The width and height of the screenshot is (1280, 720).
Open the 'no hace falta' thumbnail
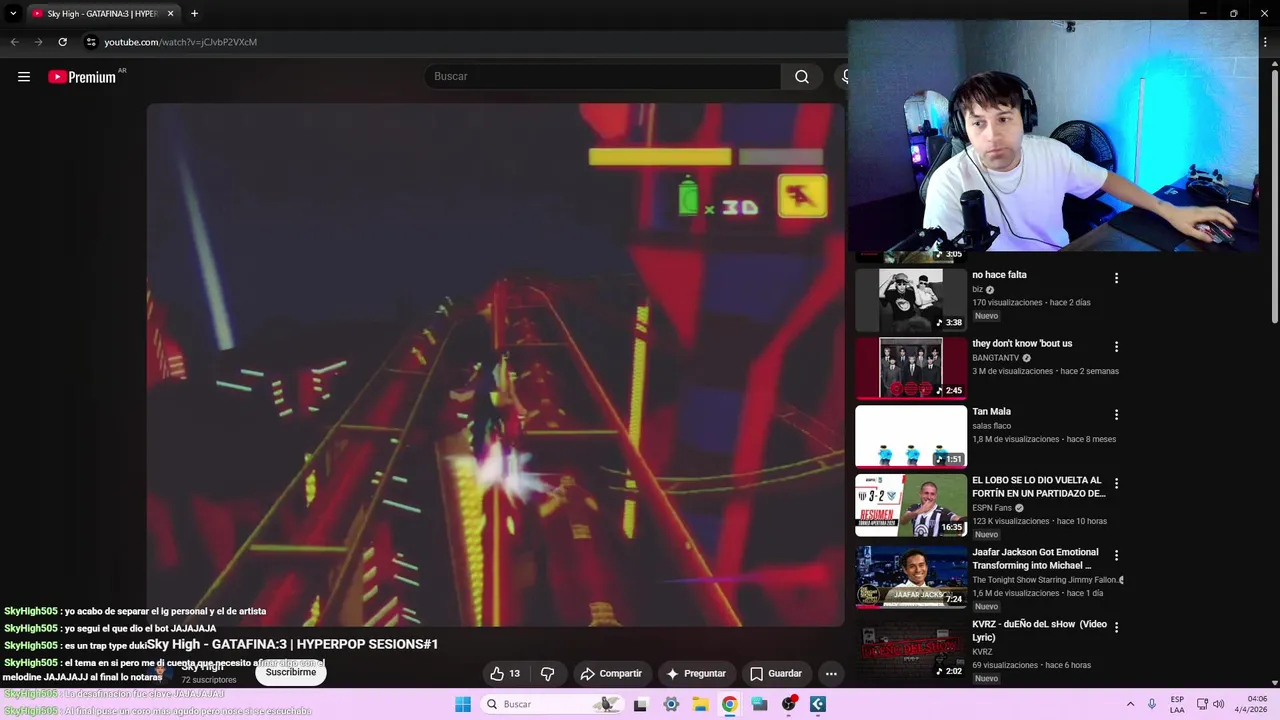click(x=911, y=300)
